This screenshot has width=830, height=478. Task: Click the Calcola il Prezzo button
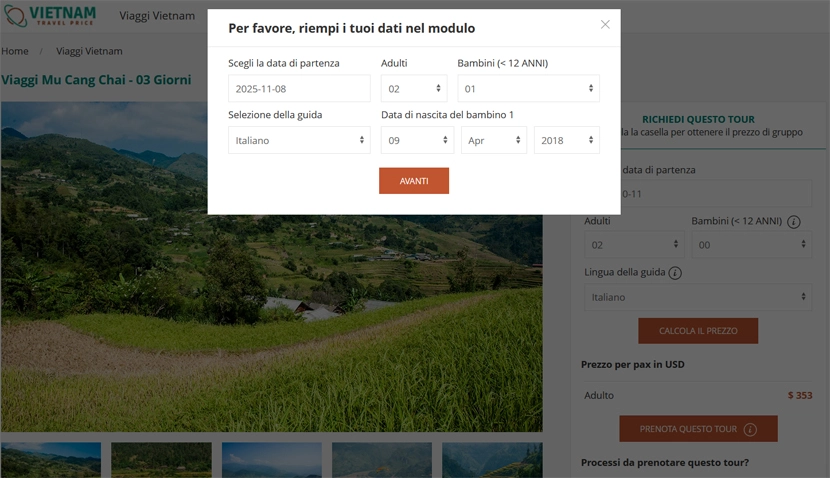698,331
